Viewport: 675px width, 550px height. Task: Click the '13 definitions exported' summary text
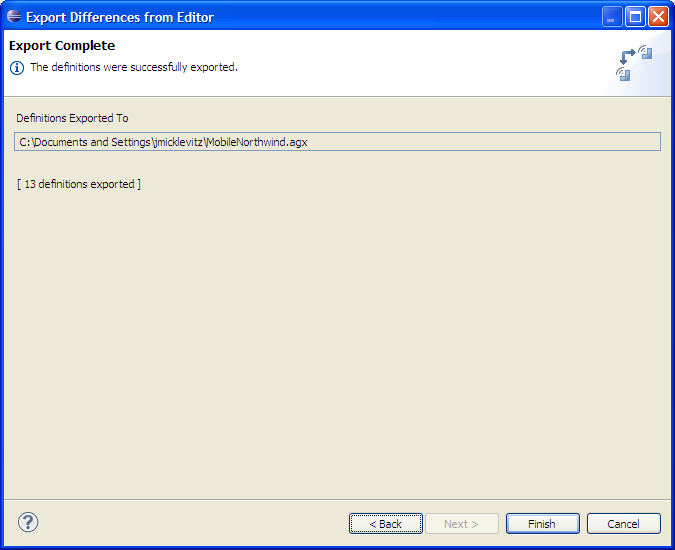[x=79, y=184]
